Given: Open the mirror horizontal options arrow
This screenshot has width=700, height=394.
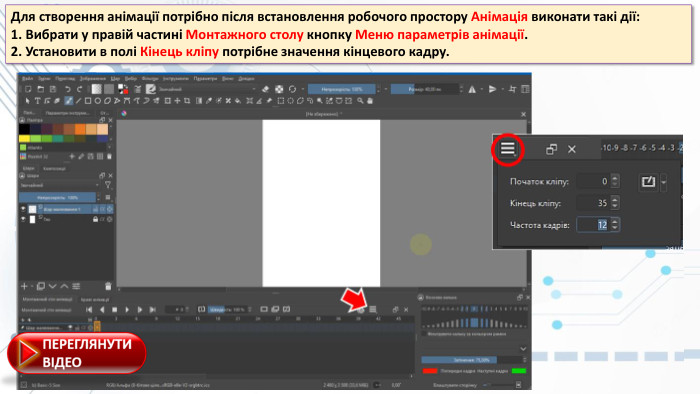Looking at the screenshot, I should click(x=482, y=89).
